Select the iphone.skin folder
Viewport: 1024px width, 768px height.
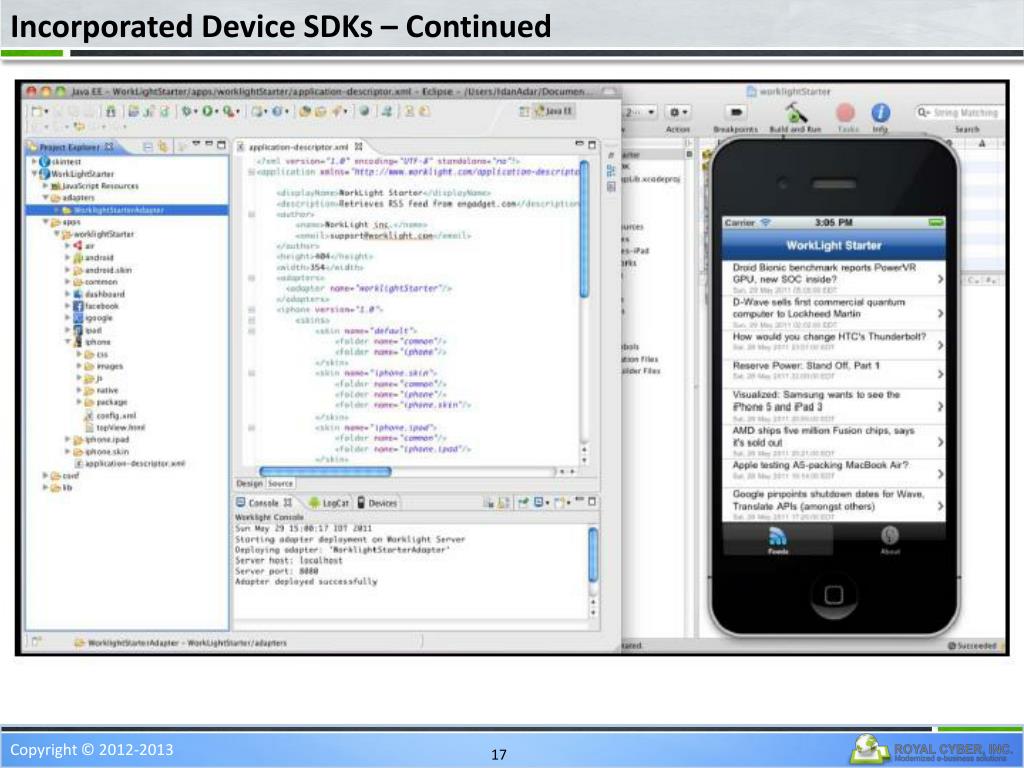click(101, 451)
